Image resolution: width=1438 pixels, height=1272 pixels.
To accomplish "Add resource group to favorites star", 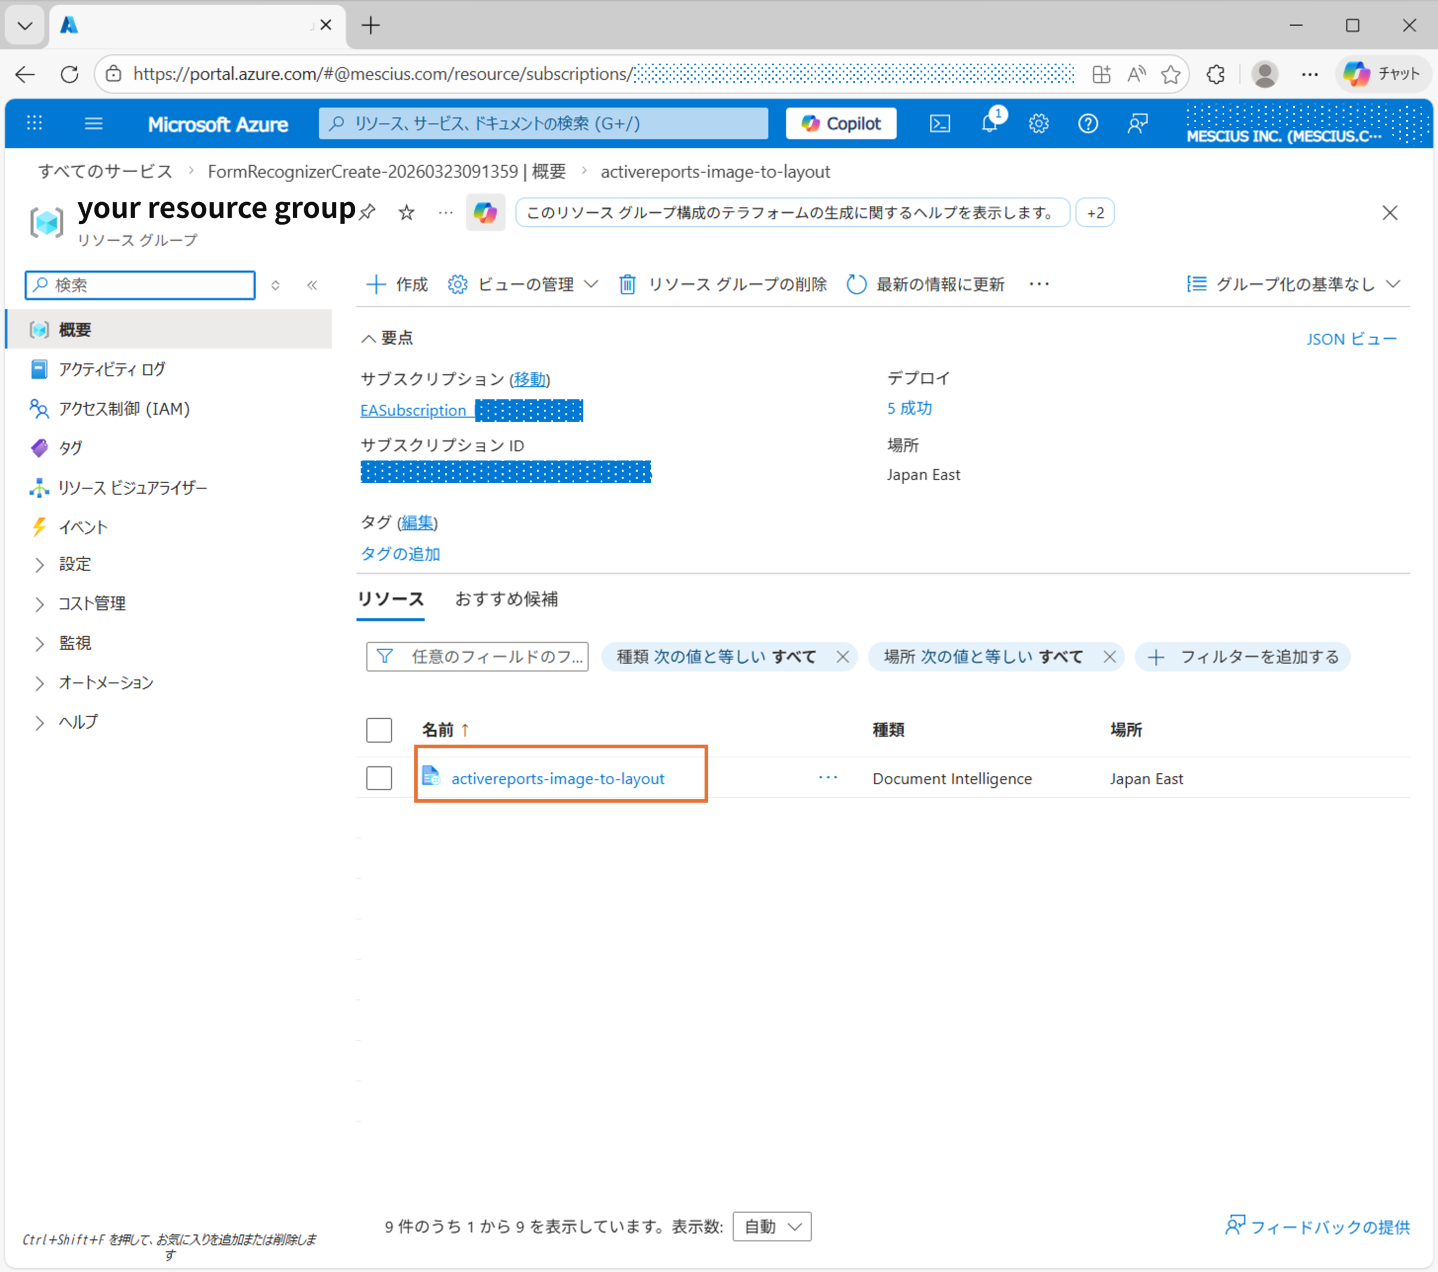I will tap(406, 212).
